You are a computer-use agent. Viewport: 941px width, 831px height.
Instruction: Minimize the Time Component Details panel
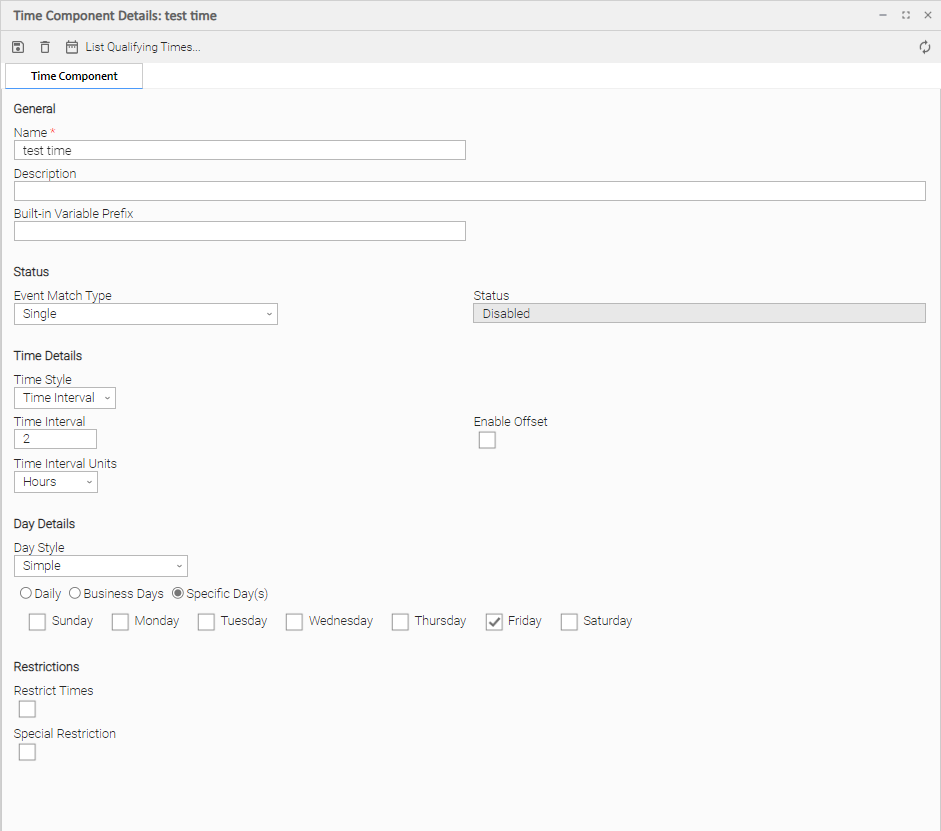pos(883,16)
